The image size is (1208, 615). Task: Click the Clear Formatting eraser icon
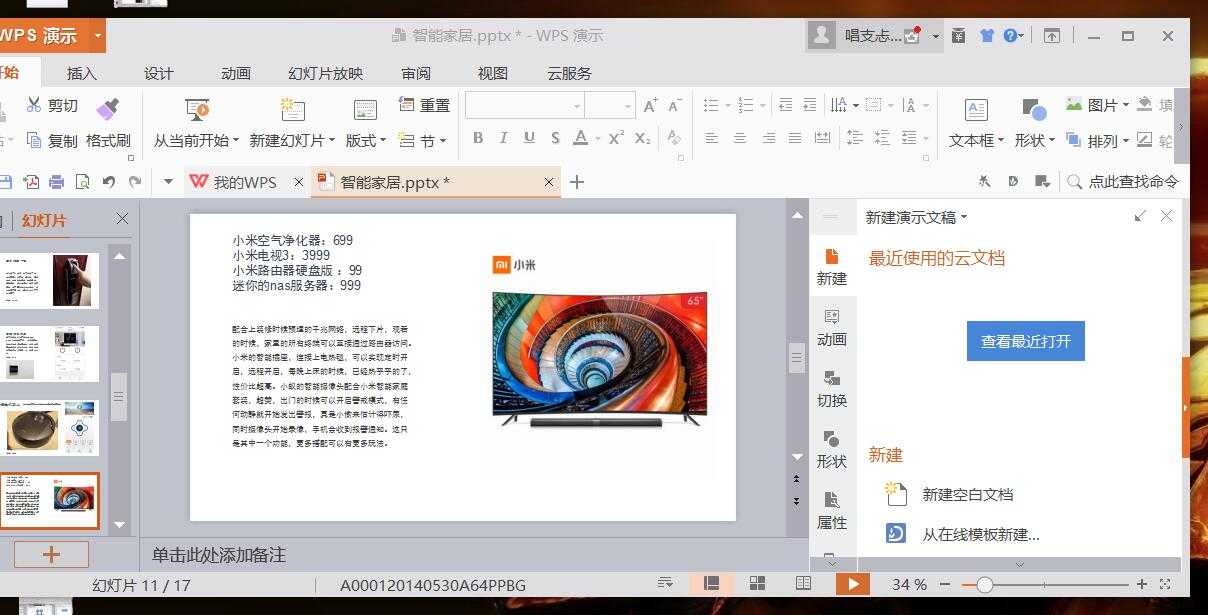(674, 138)
